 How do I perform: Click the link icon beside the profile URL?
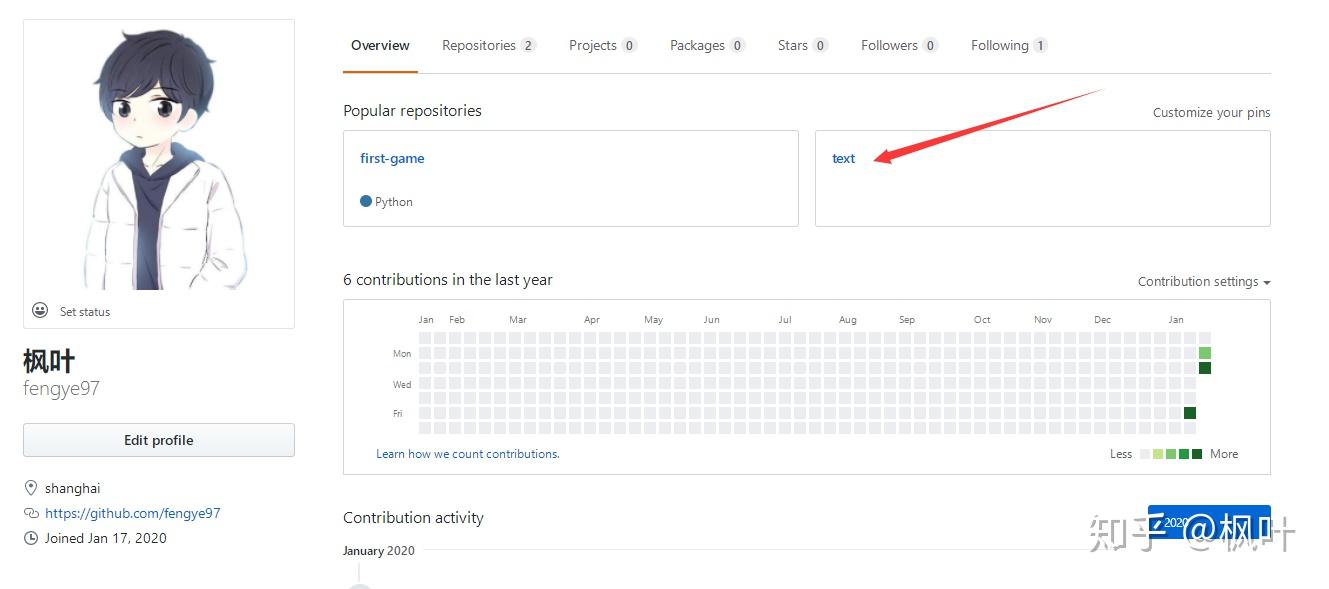30,514
